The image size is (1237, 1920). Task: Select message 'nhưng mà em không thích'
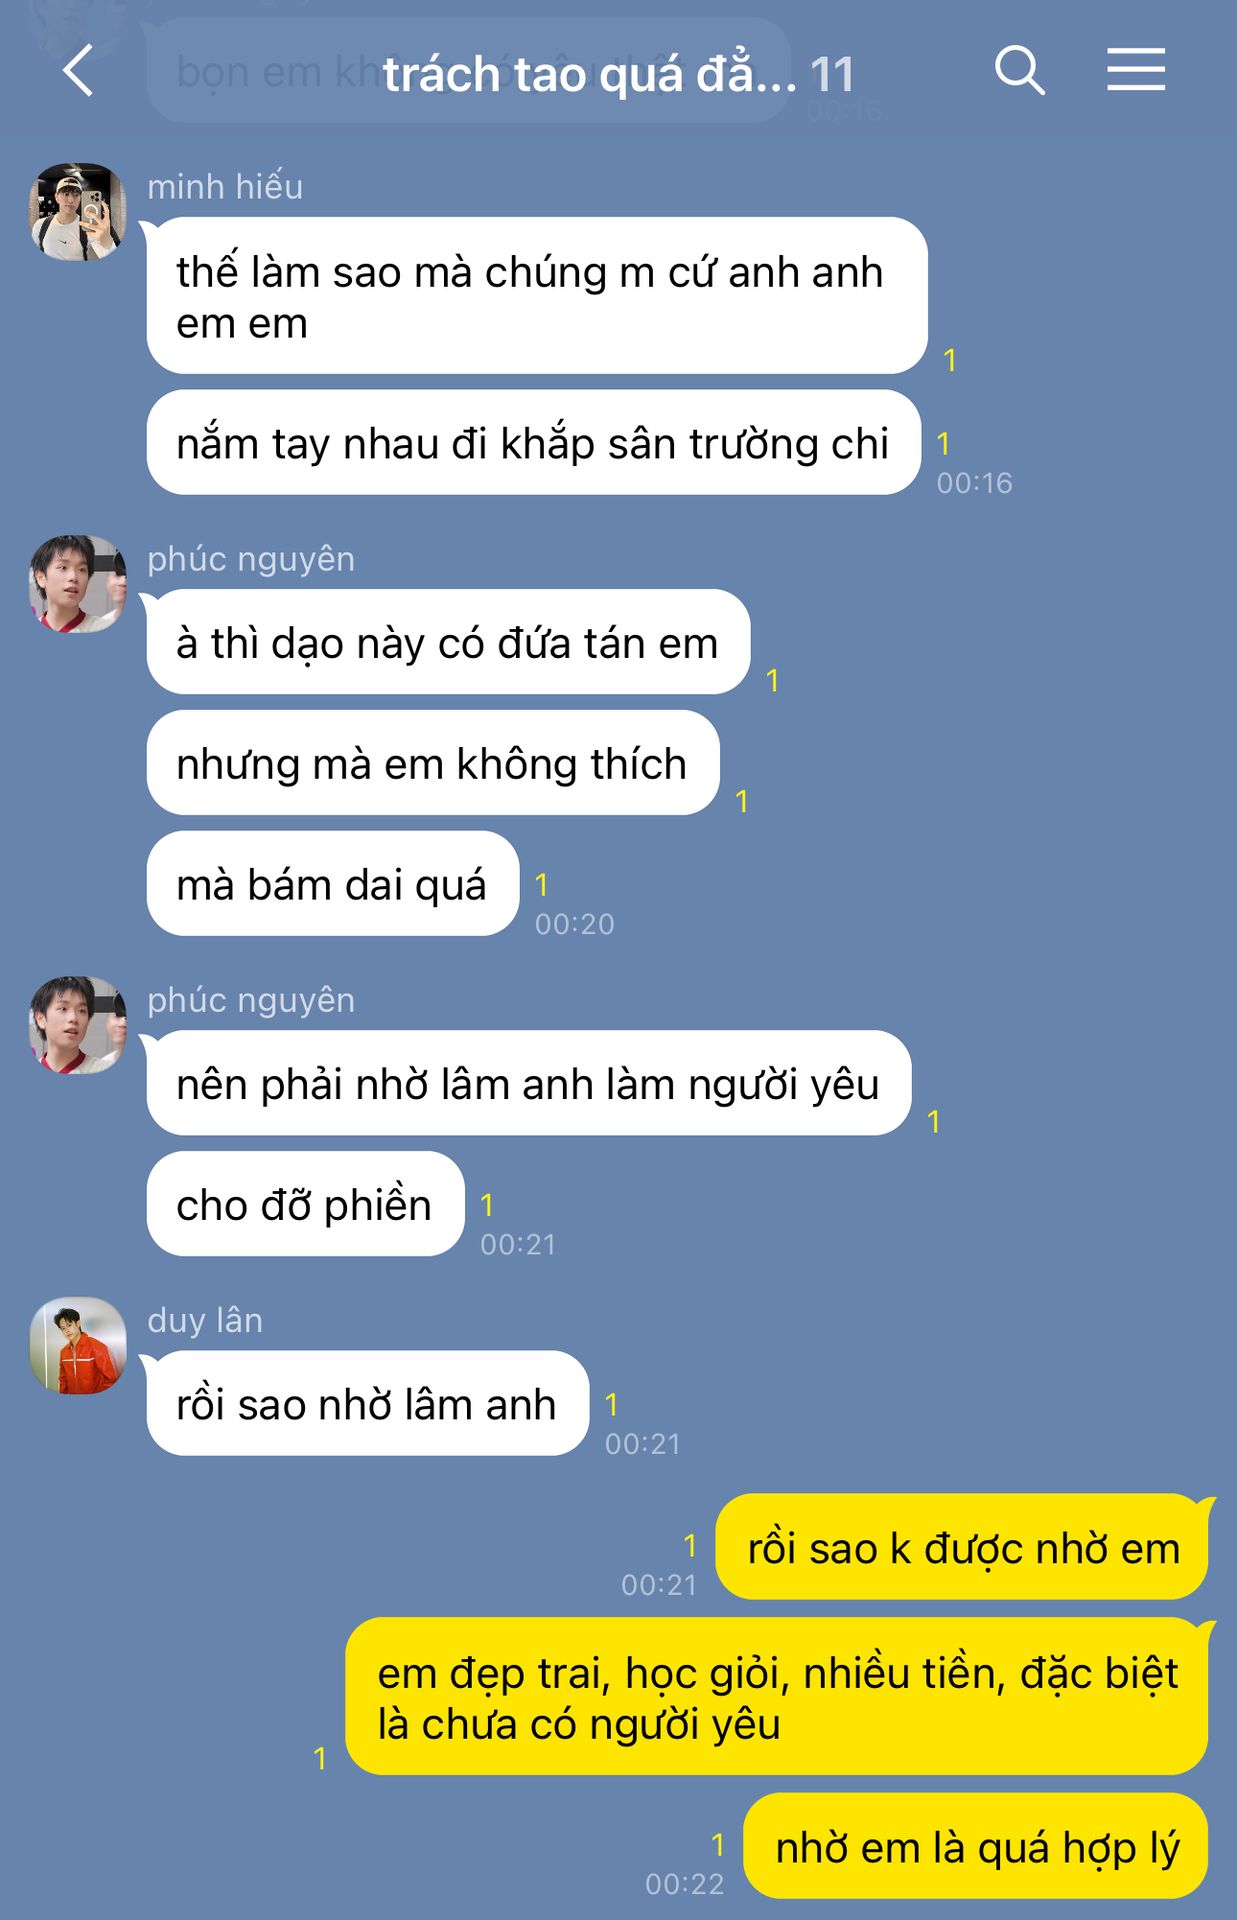click(x=432, y=763)
